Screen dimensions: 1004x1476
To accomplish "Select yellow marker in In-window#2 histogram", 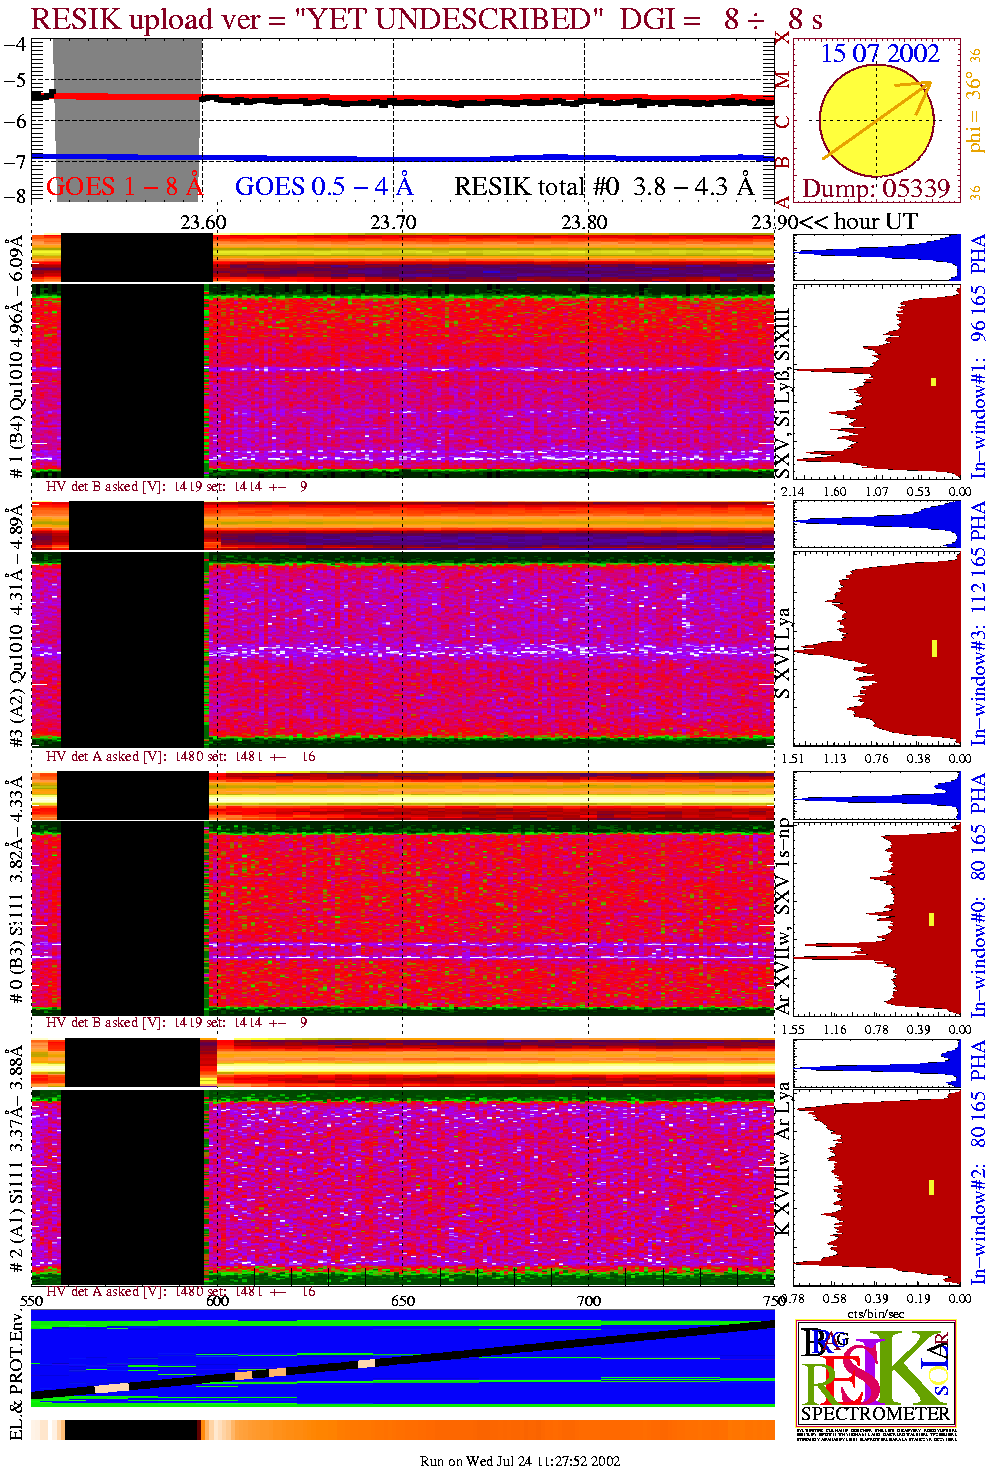I will [x=931, y=1187].
